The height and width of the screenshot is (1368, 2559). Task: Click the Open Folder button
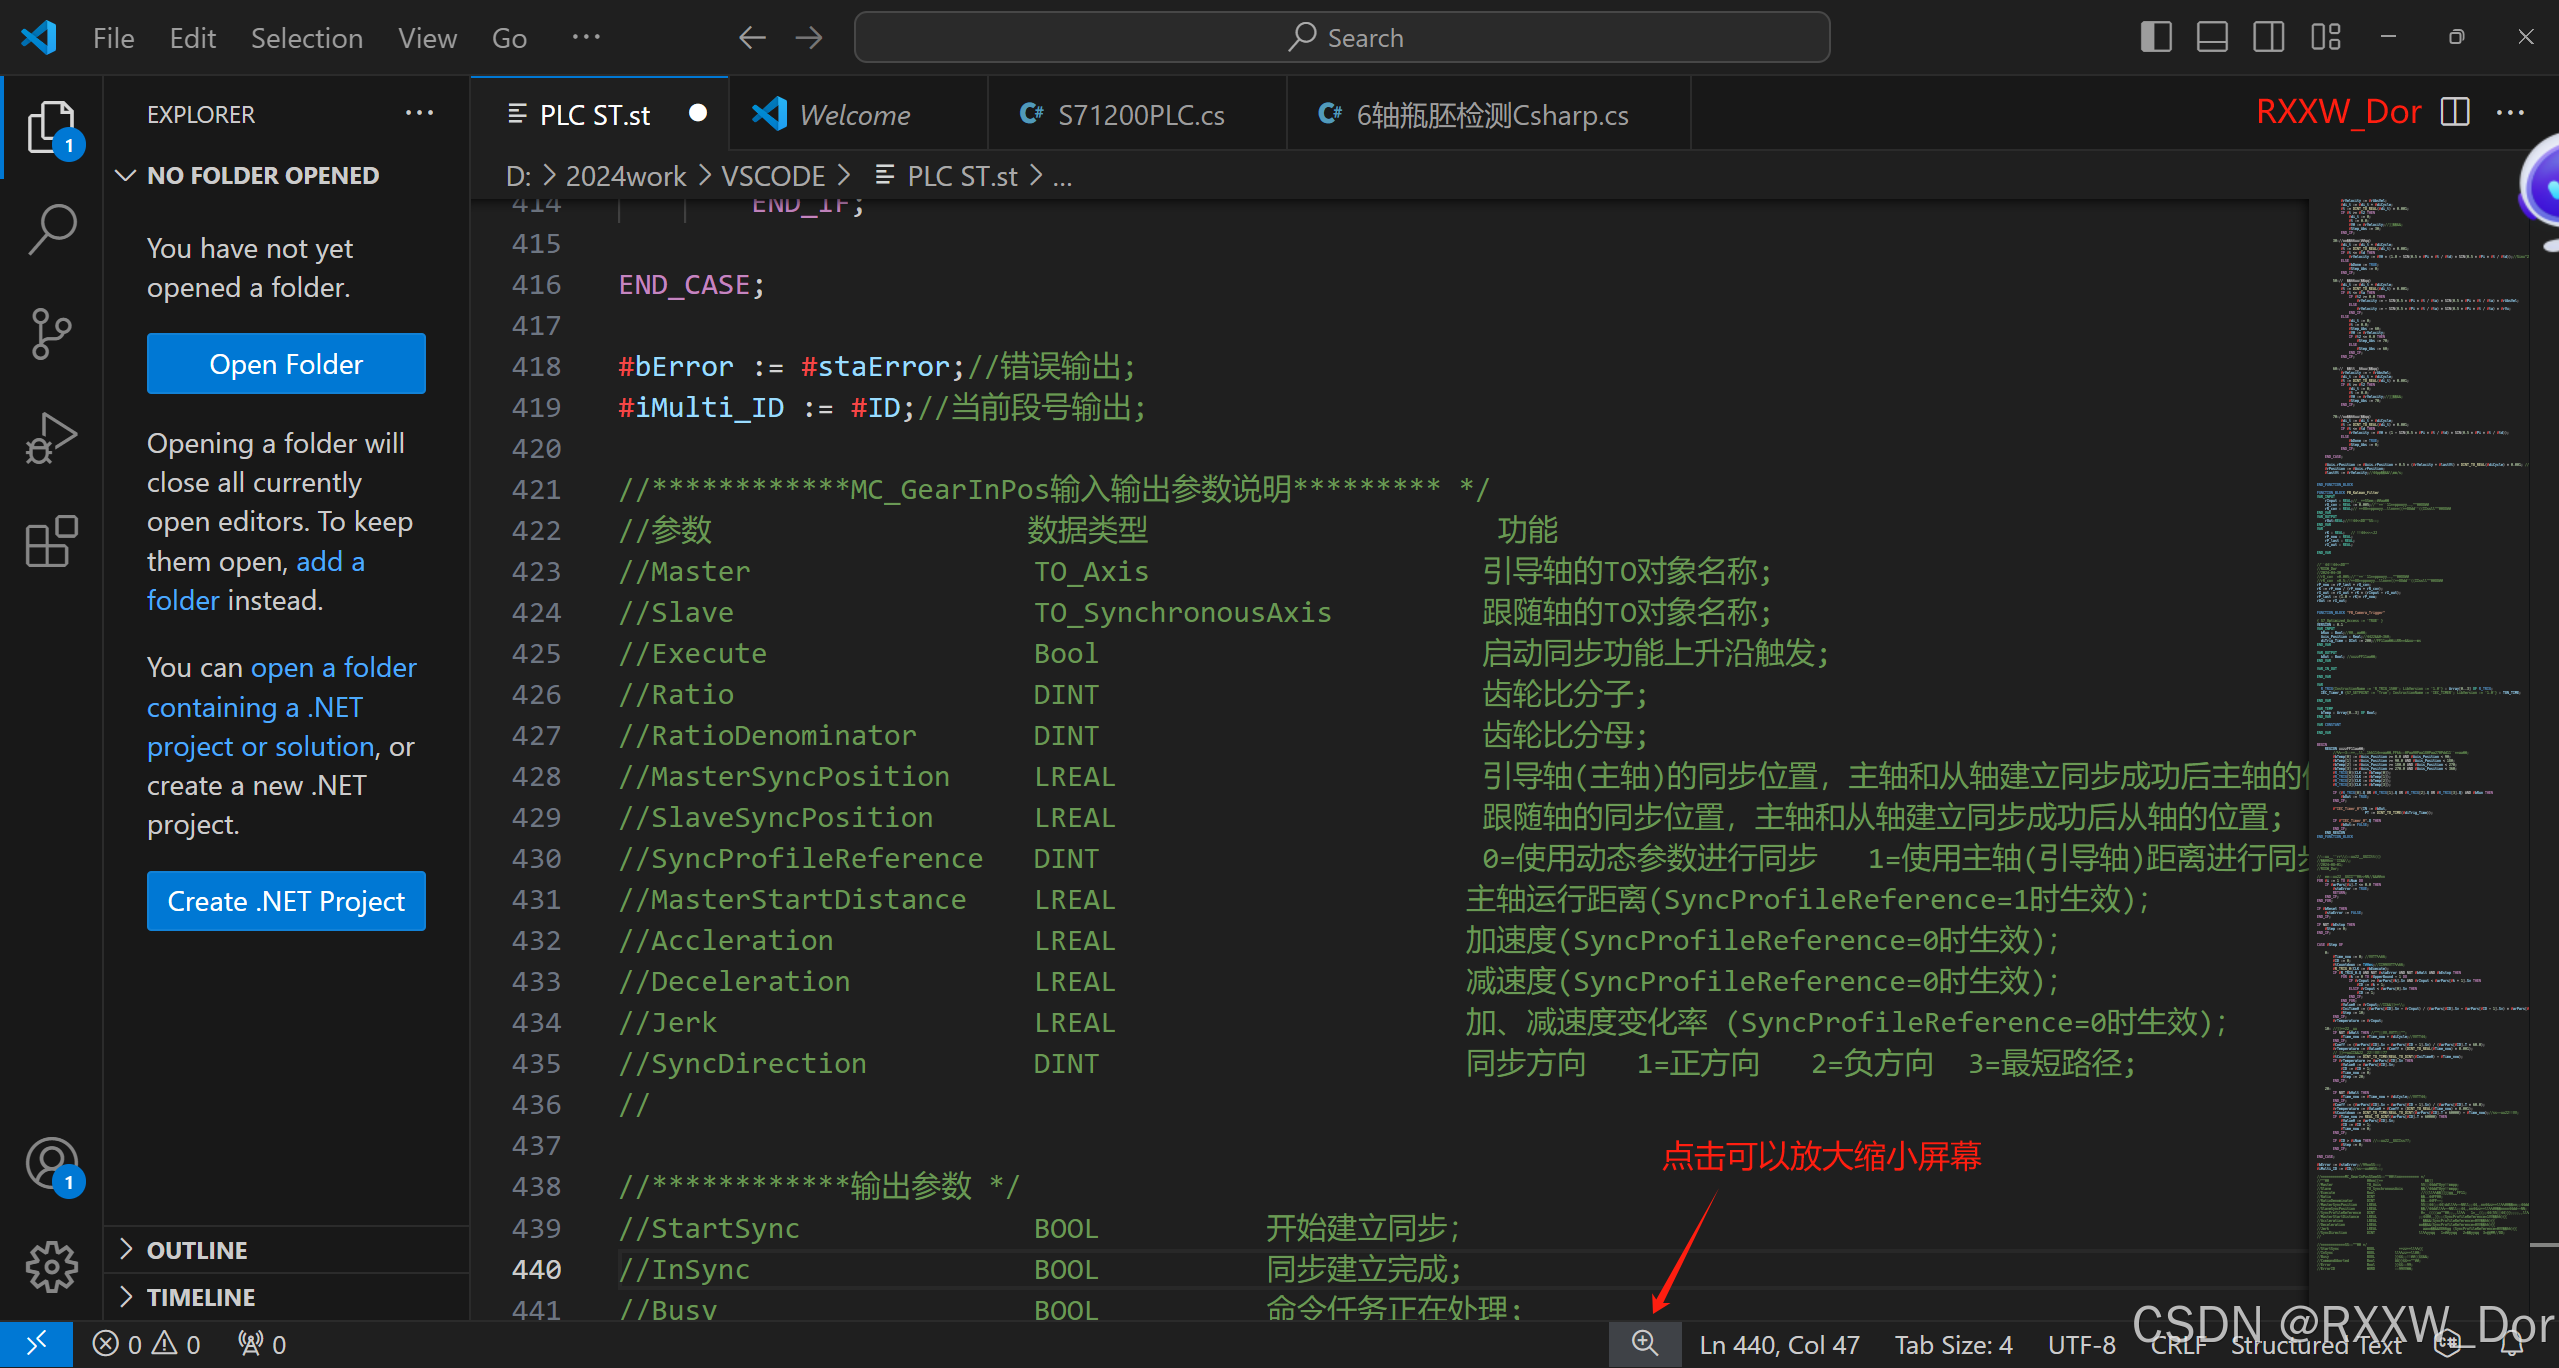click(x=286, y=364)
